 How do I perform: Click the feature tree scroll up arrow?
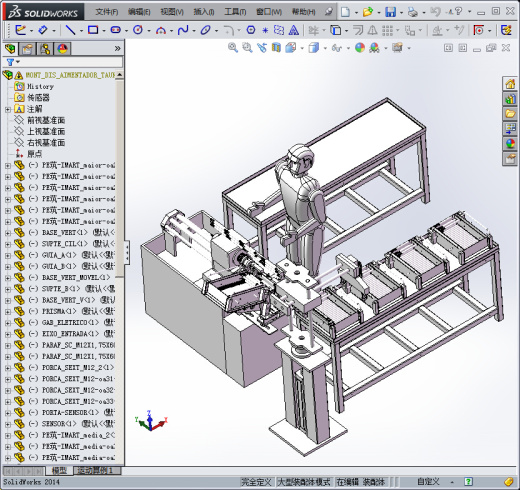120,75
